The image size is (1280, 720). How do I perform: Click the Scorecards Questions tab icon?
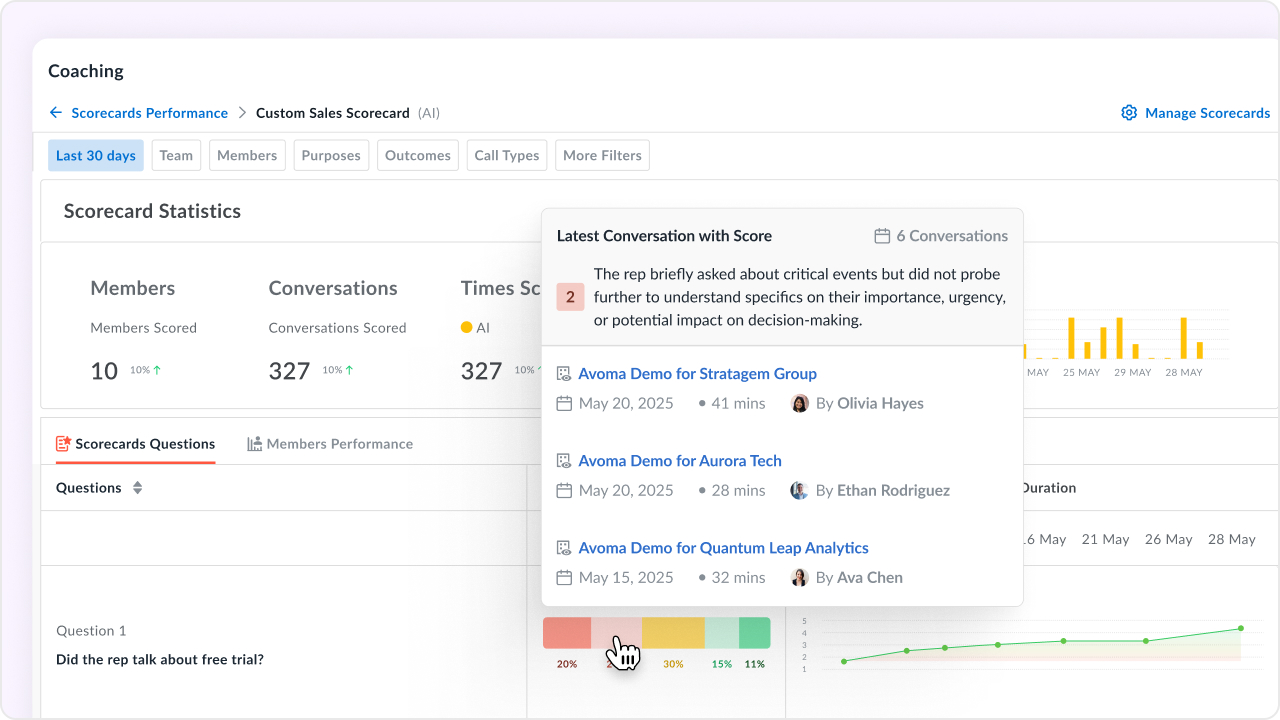(63, 444)
